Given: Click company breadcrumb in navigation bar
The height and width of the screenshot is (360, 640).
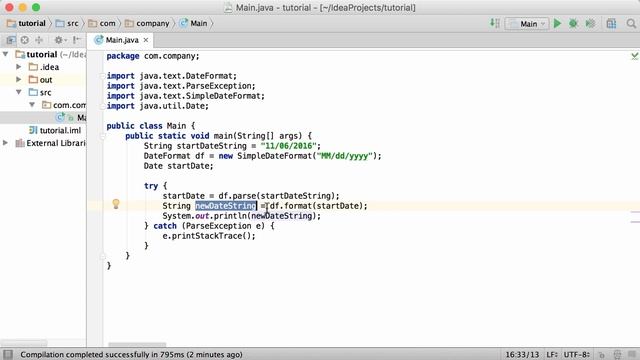Looking at the screenshot, I should [147, 23].
